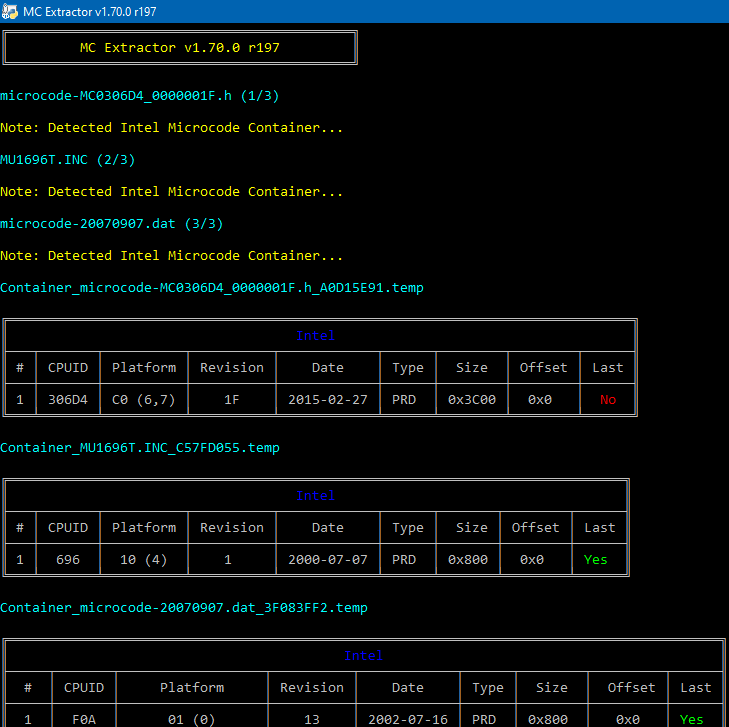Click 'Container_microcode-20070907.dat_3F083FF2.temp'

click(x=184, y=608)
